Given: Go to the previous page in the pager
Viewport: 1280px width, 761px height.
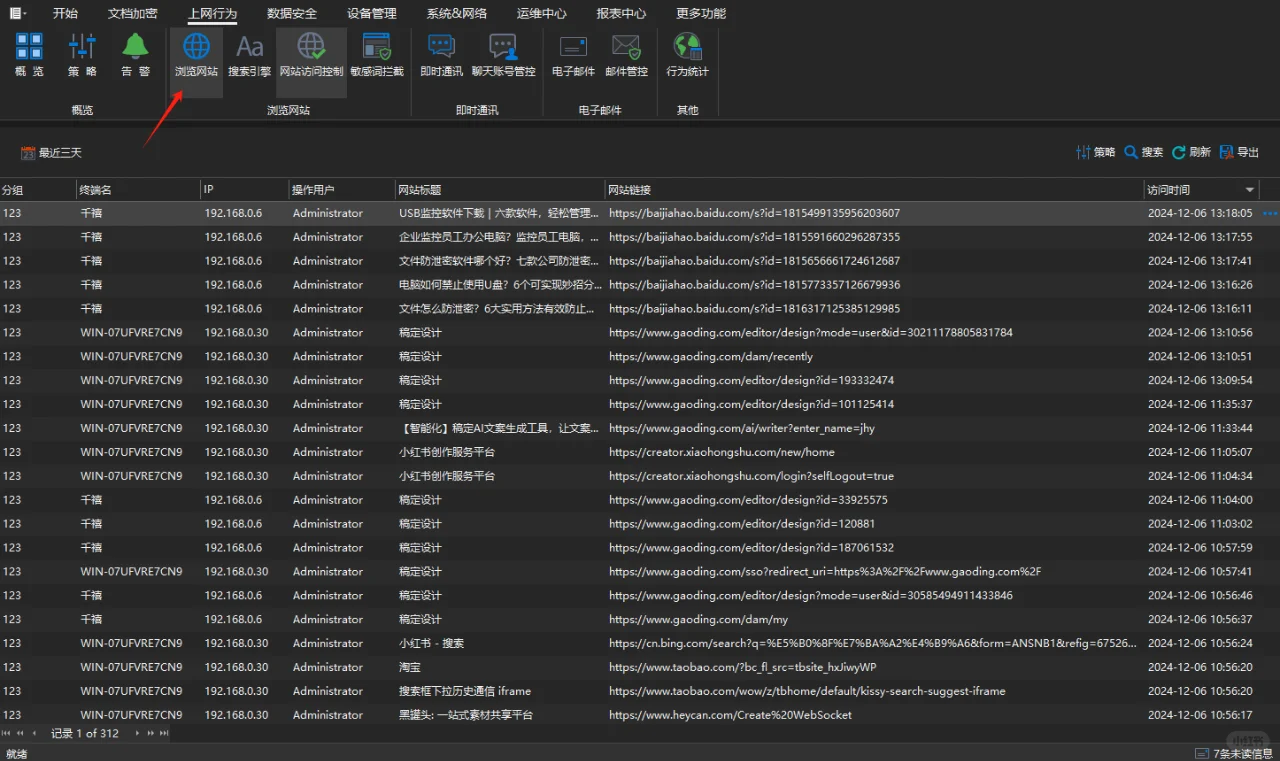Looking at the screenshot, I should (20, 733).
